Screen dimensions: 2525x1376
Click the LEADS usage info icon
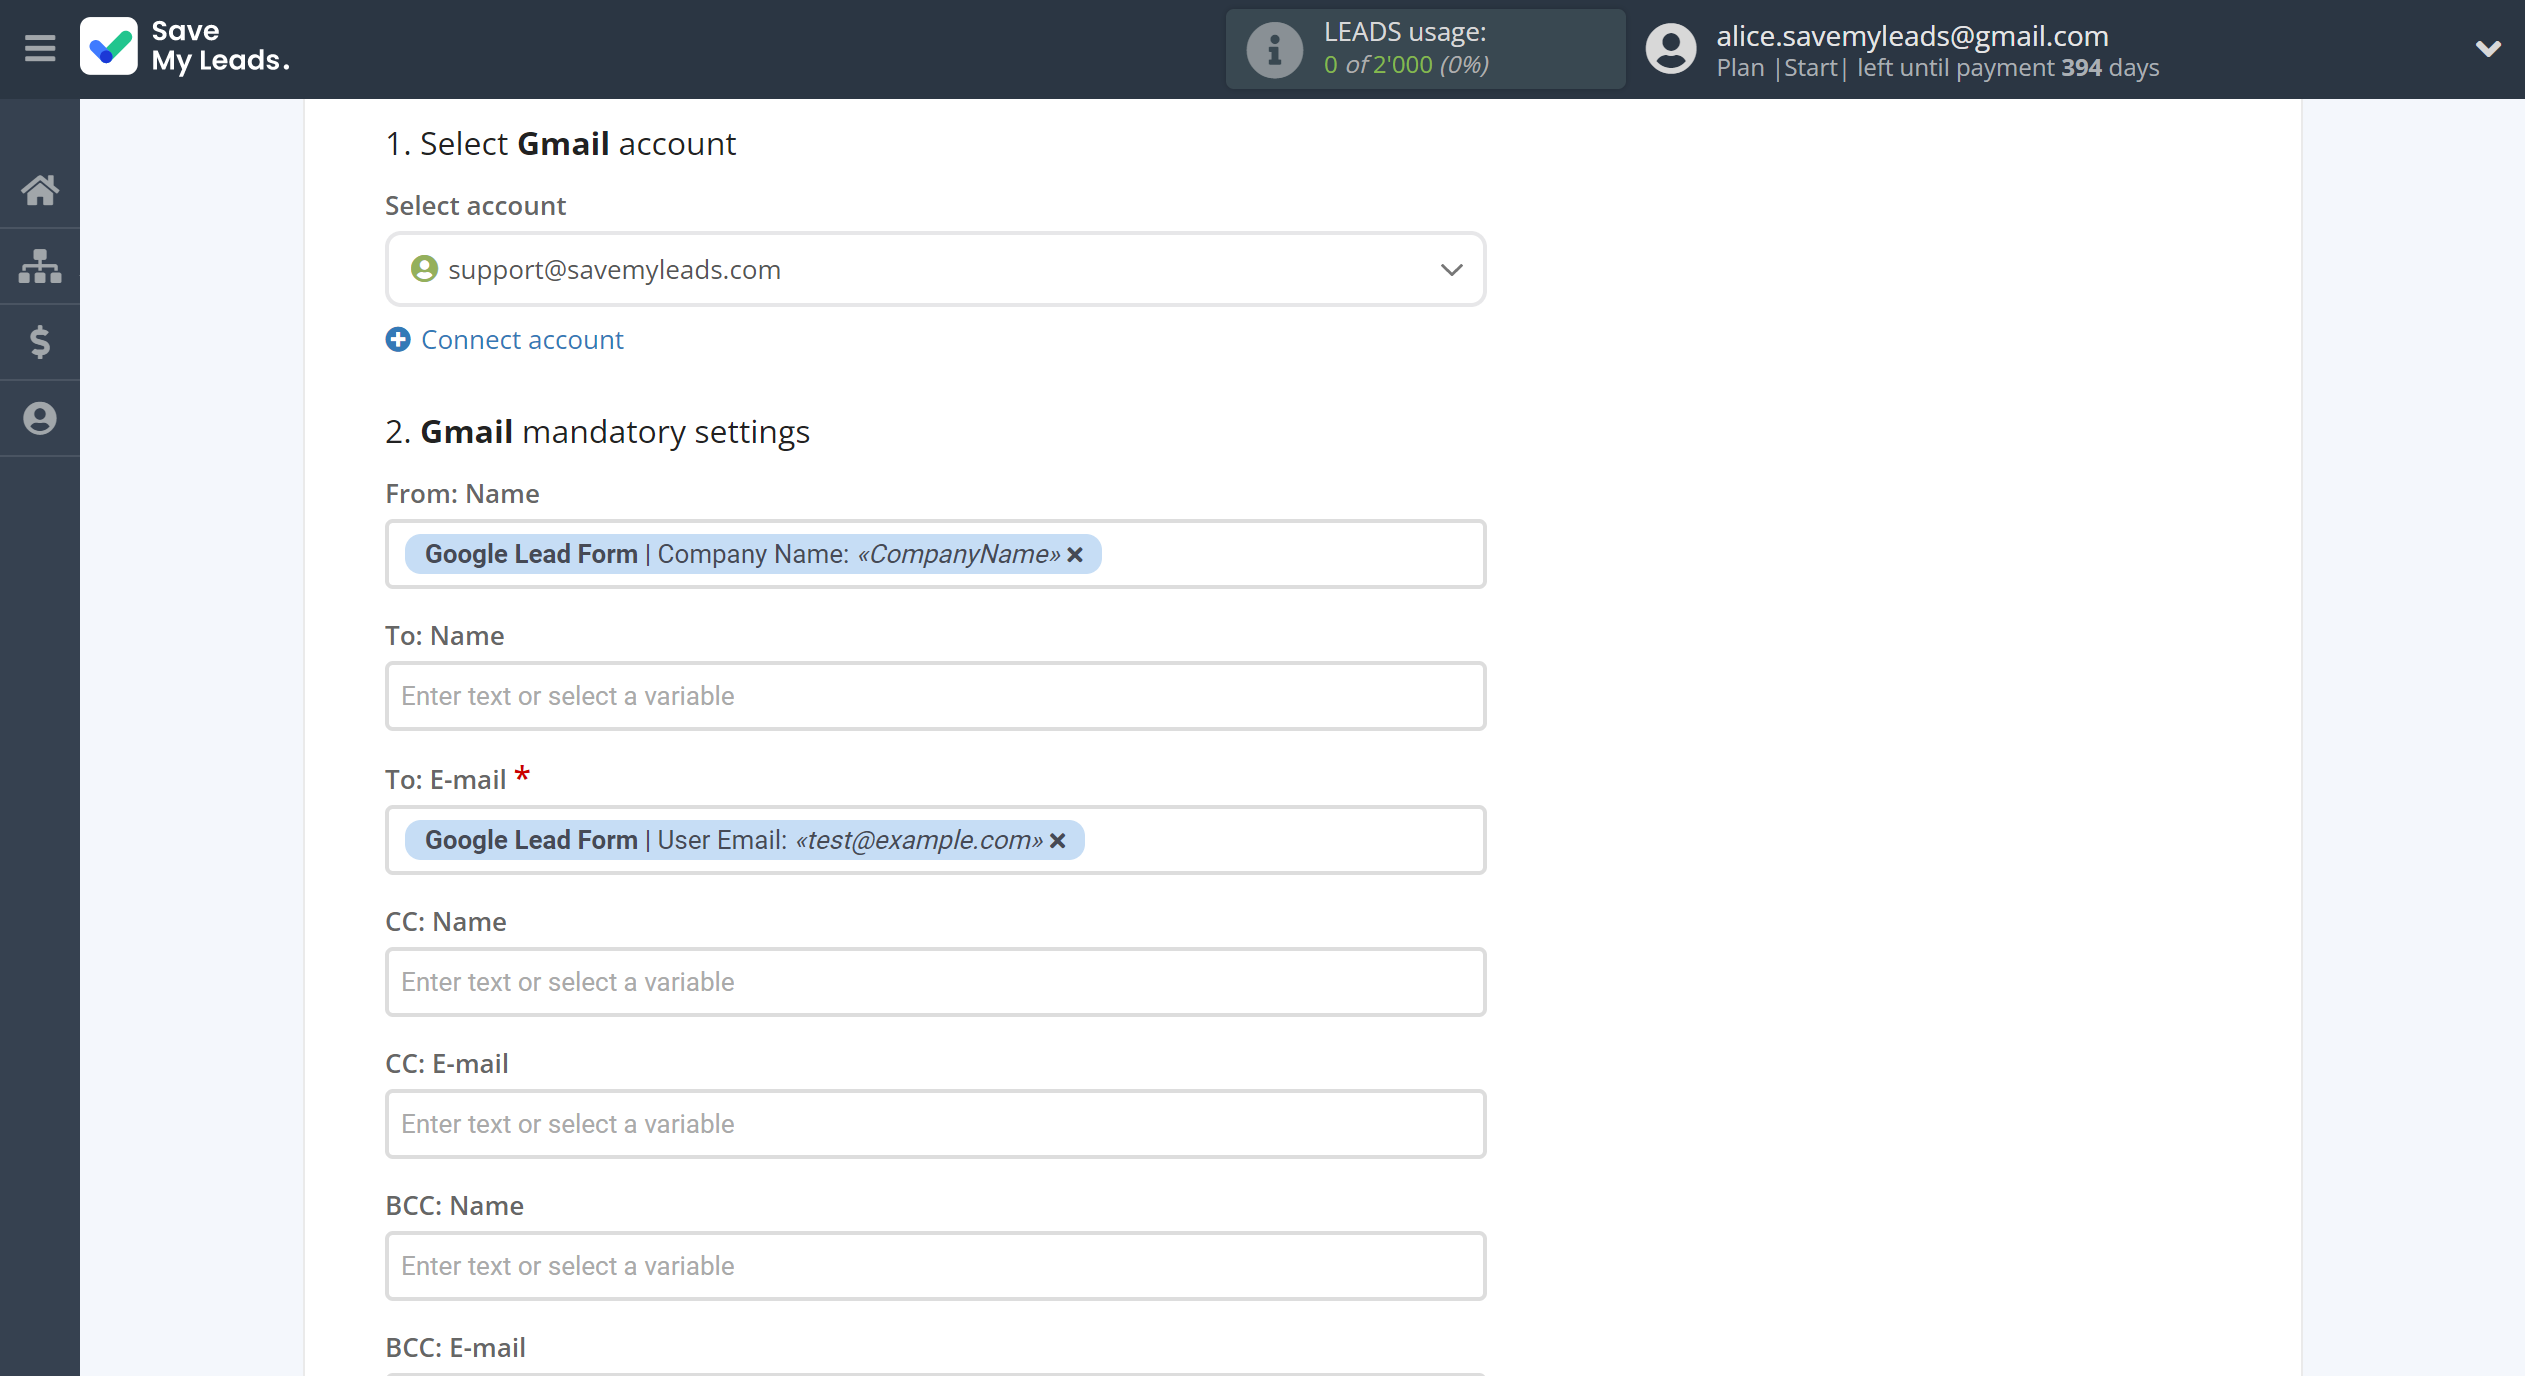[1274, 49]
